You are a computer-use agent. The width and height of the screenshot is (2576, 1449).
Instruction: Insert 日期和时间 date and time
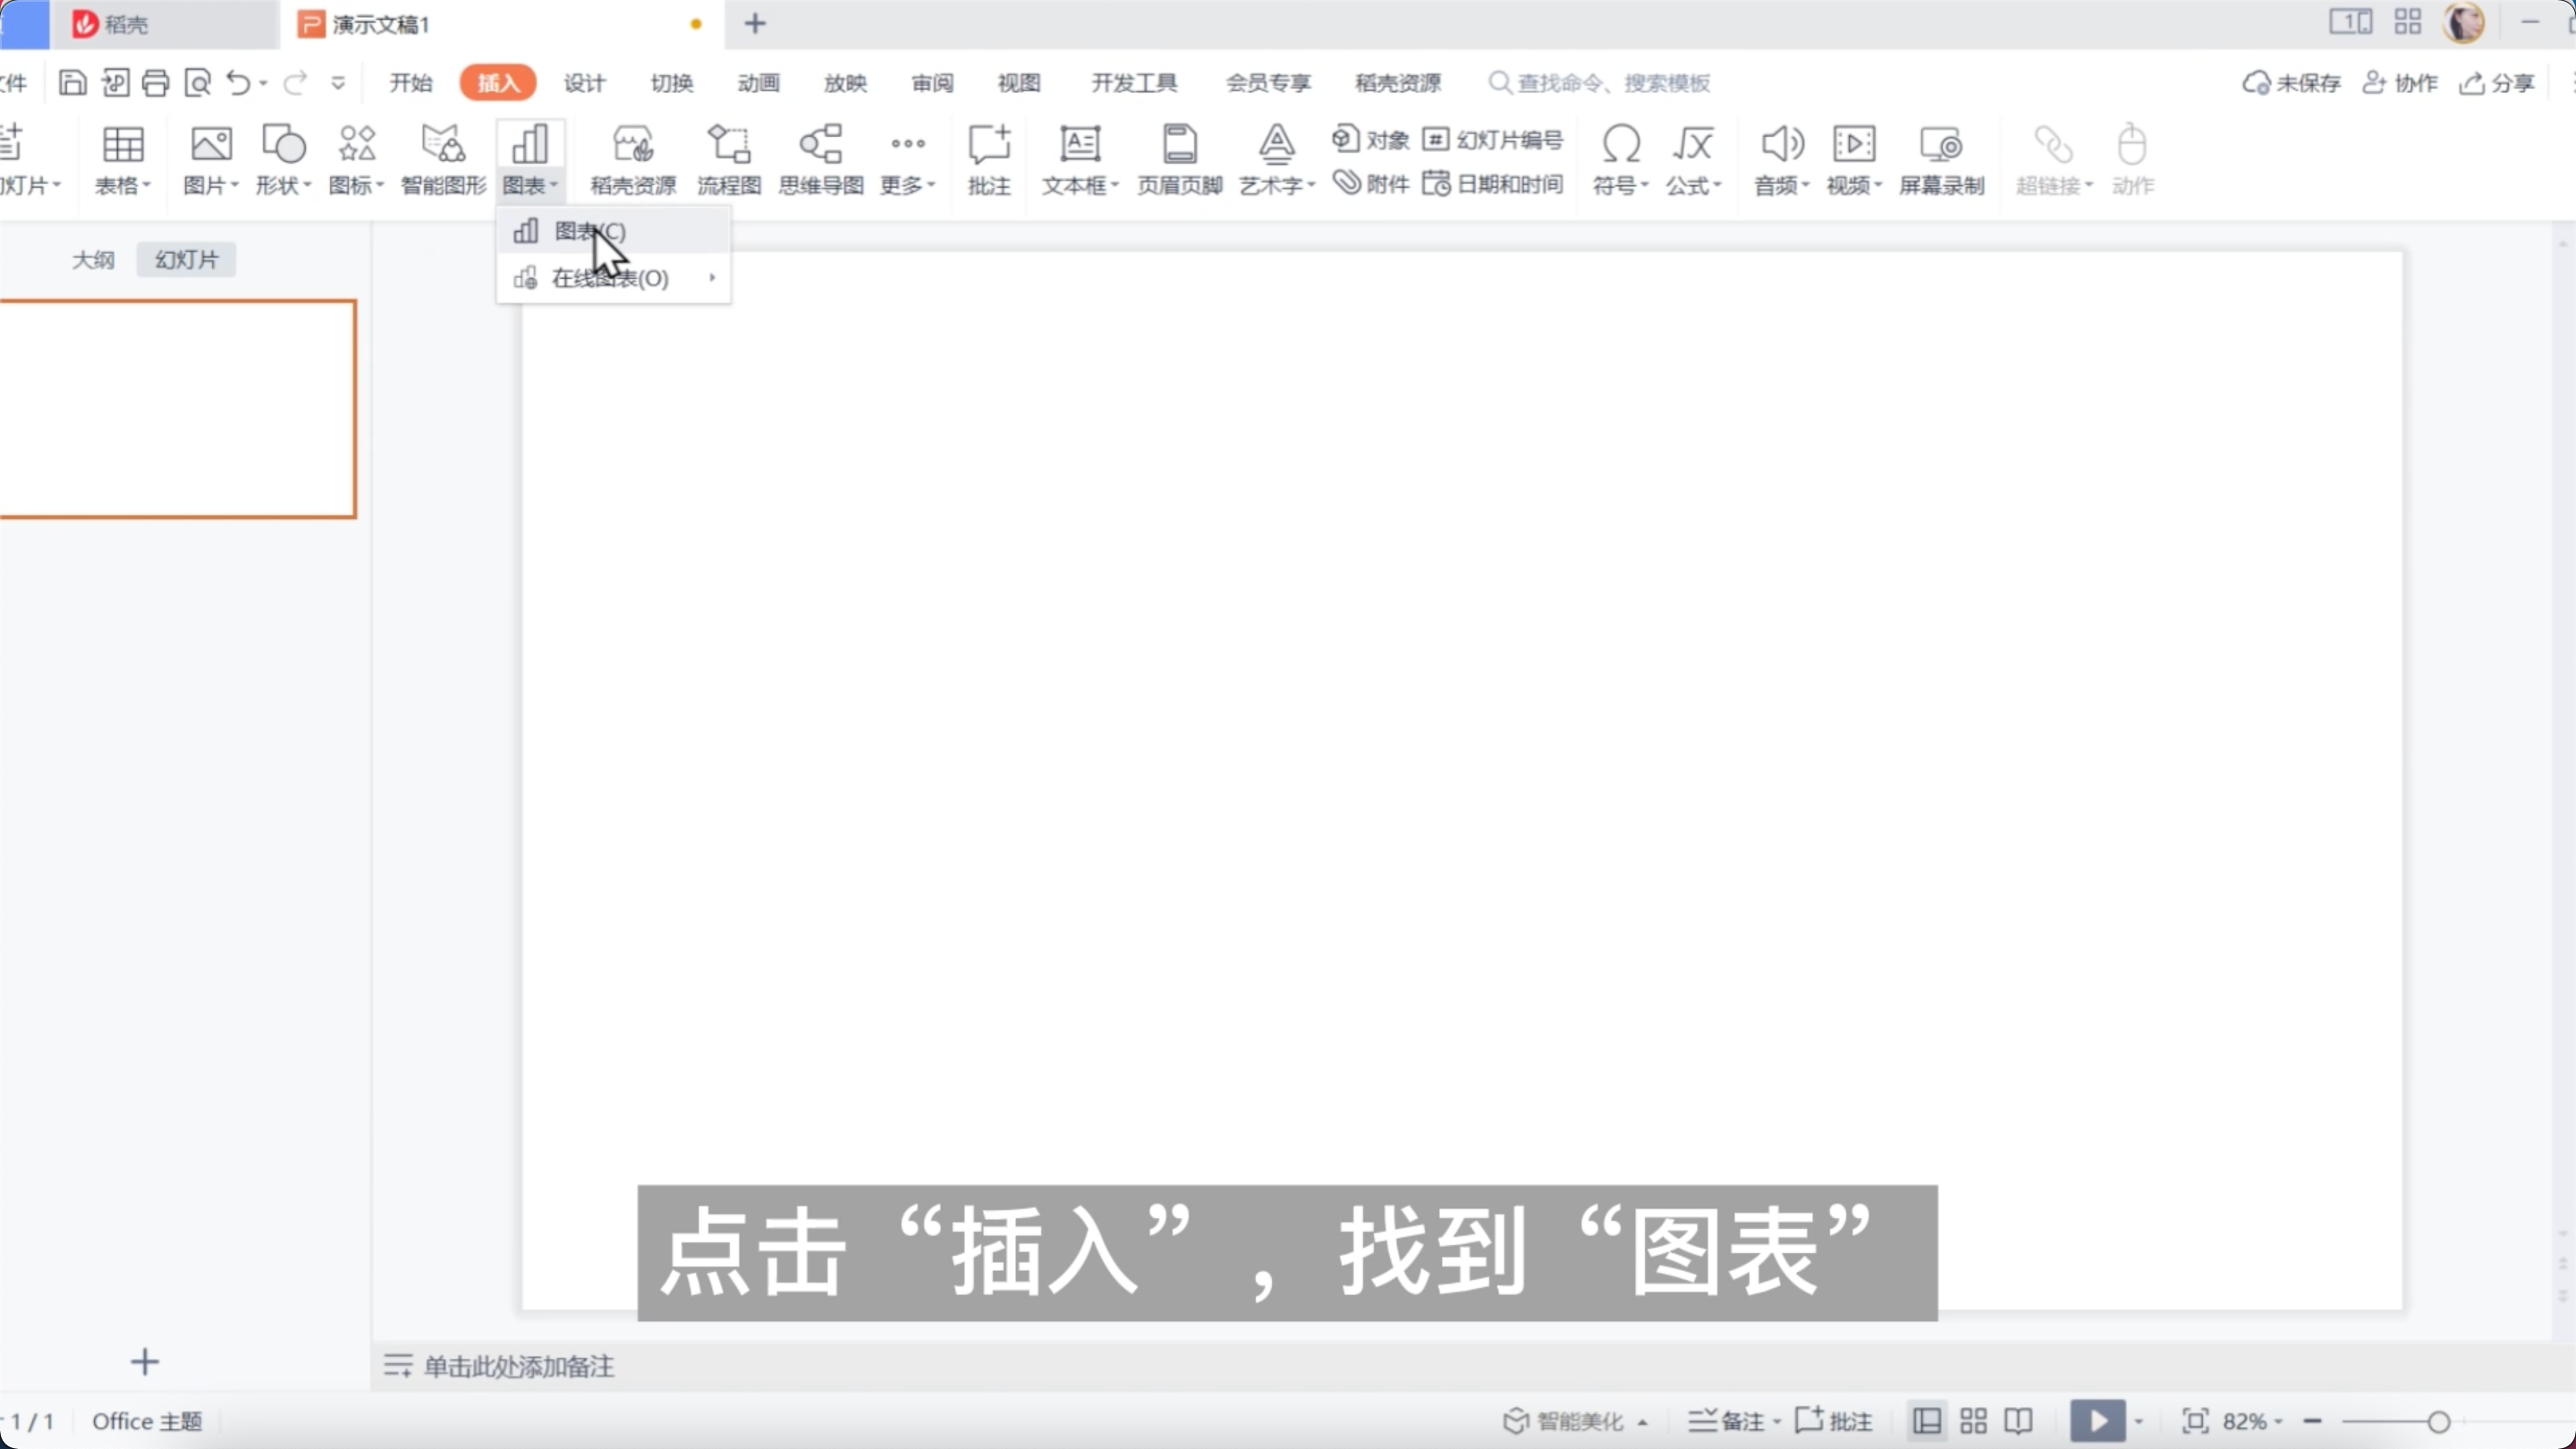click(1493, 183)
